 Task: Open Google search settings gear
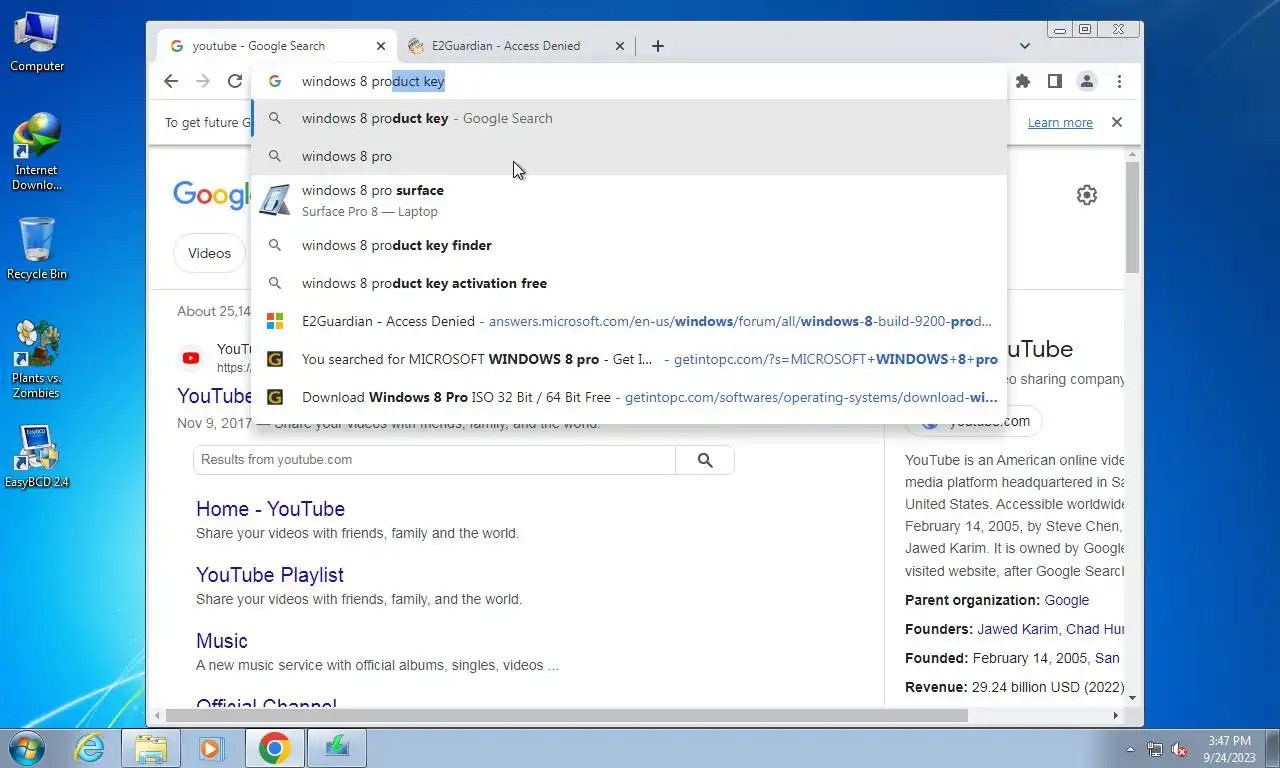1087,195
